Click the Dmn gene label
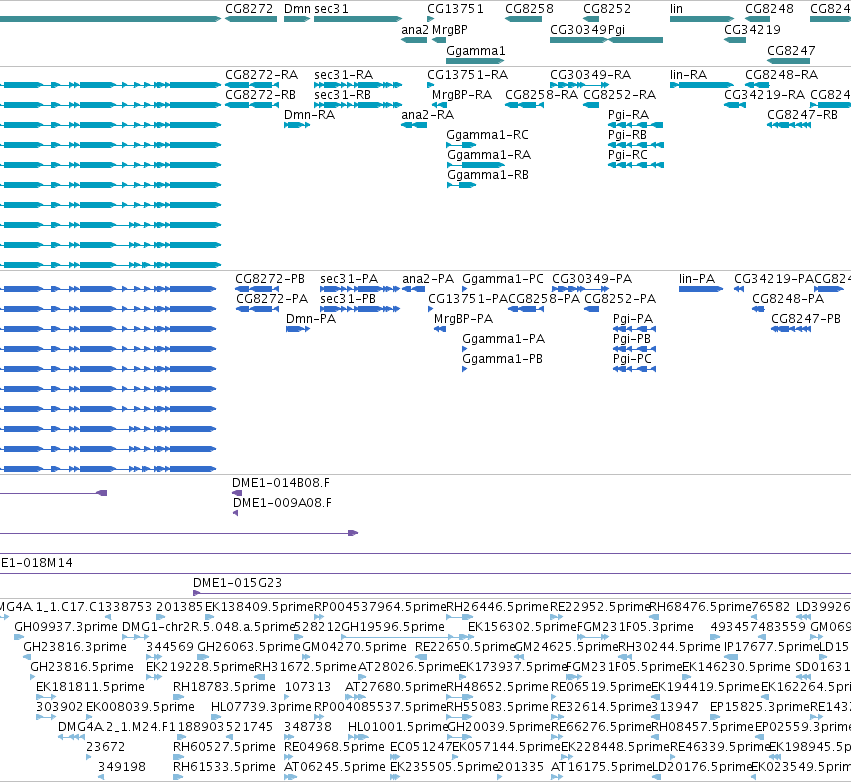851x782 pixels. coord(297,9)
